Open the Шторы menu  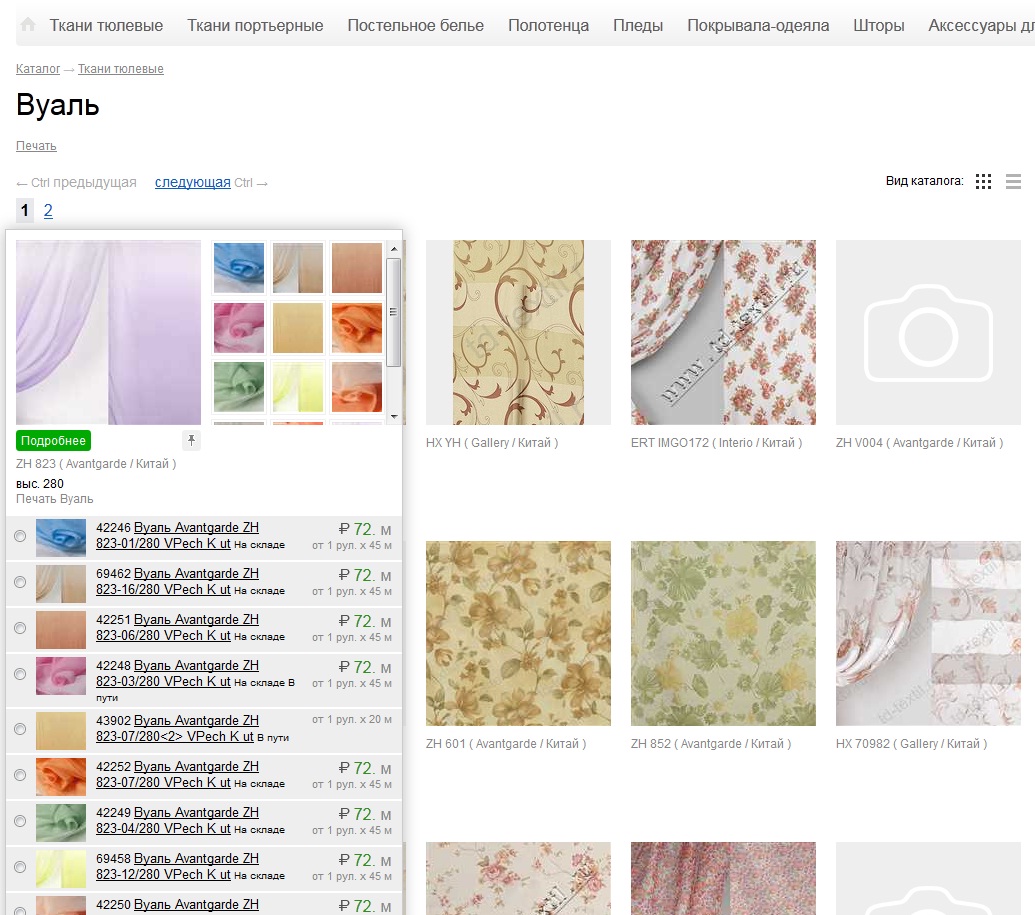pyautogui.click(x=879, y=25)
